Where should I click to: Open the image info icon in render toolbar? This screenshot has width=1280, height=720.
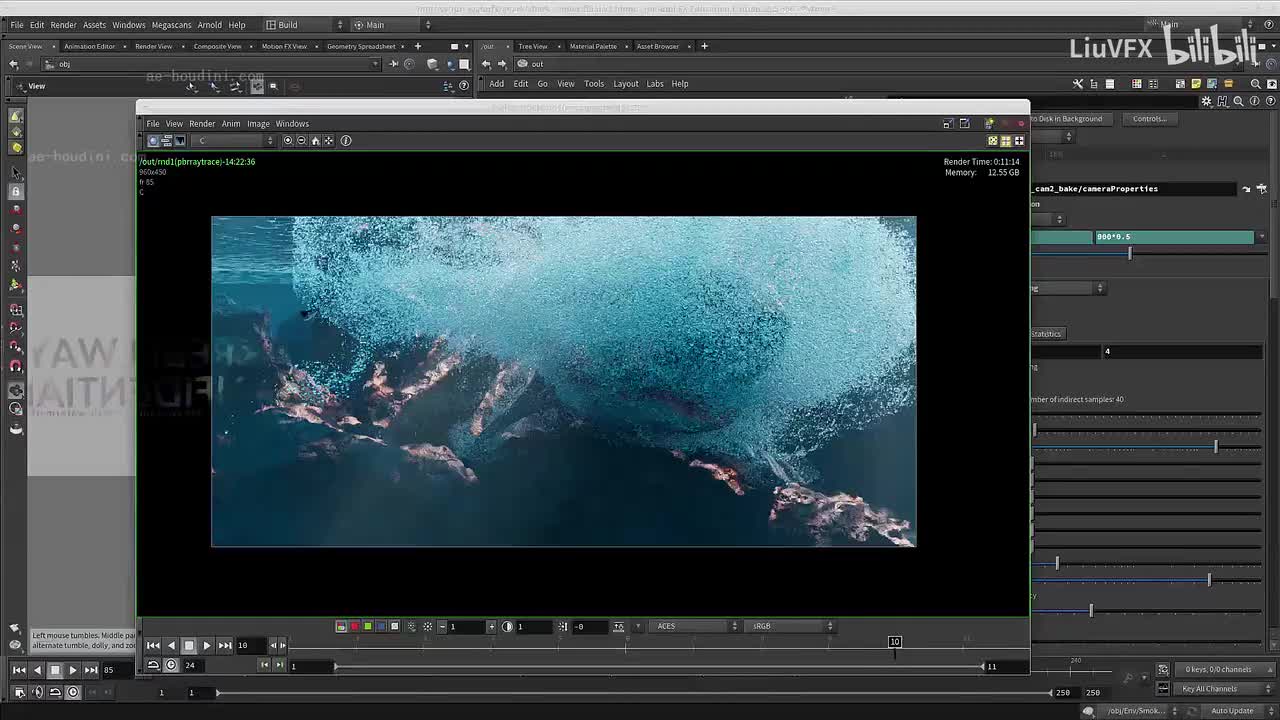346,140
